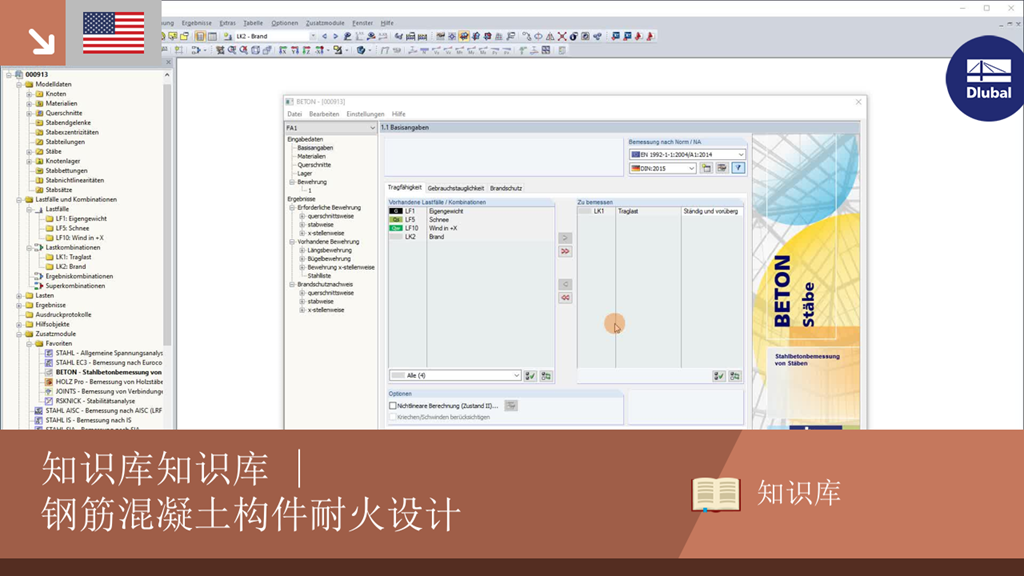Click invert selection icon below Zu bemessen list
The width and height of the screenshot is (1024, 576).
tap(735, 376)
